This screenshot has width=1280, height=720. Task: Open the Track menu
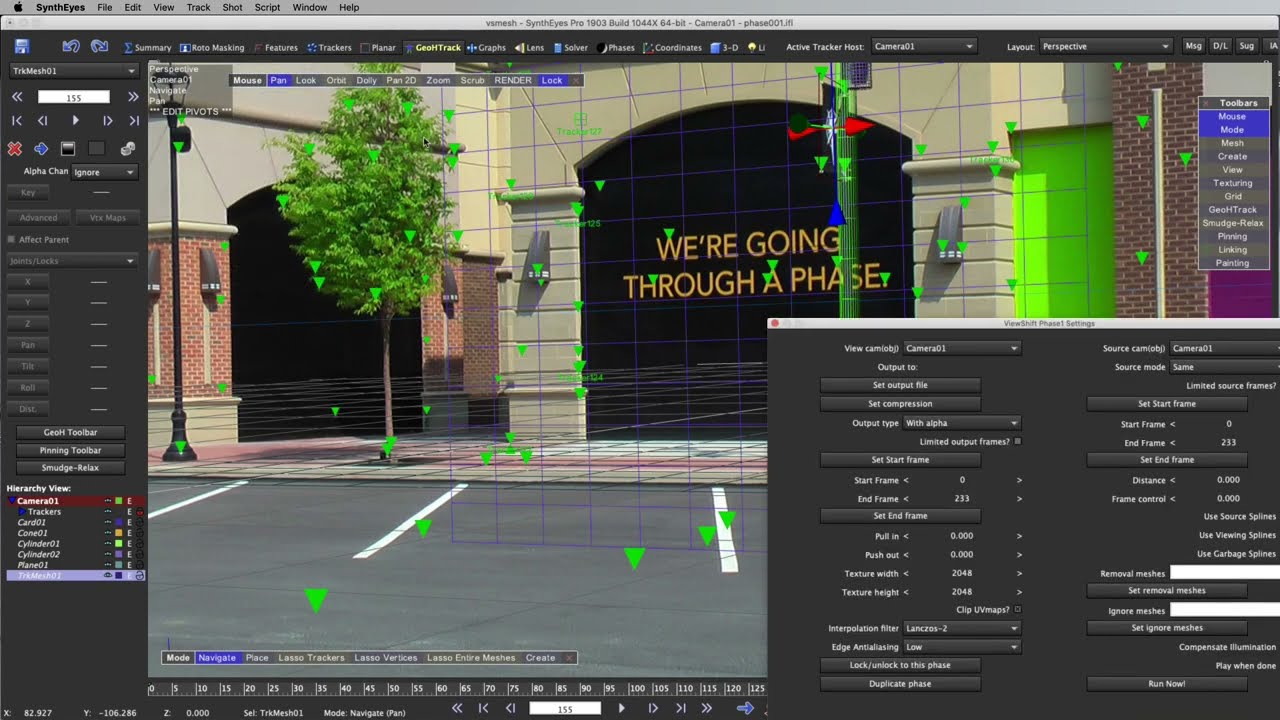point(198,7)
